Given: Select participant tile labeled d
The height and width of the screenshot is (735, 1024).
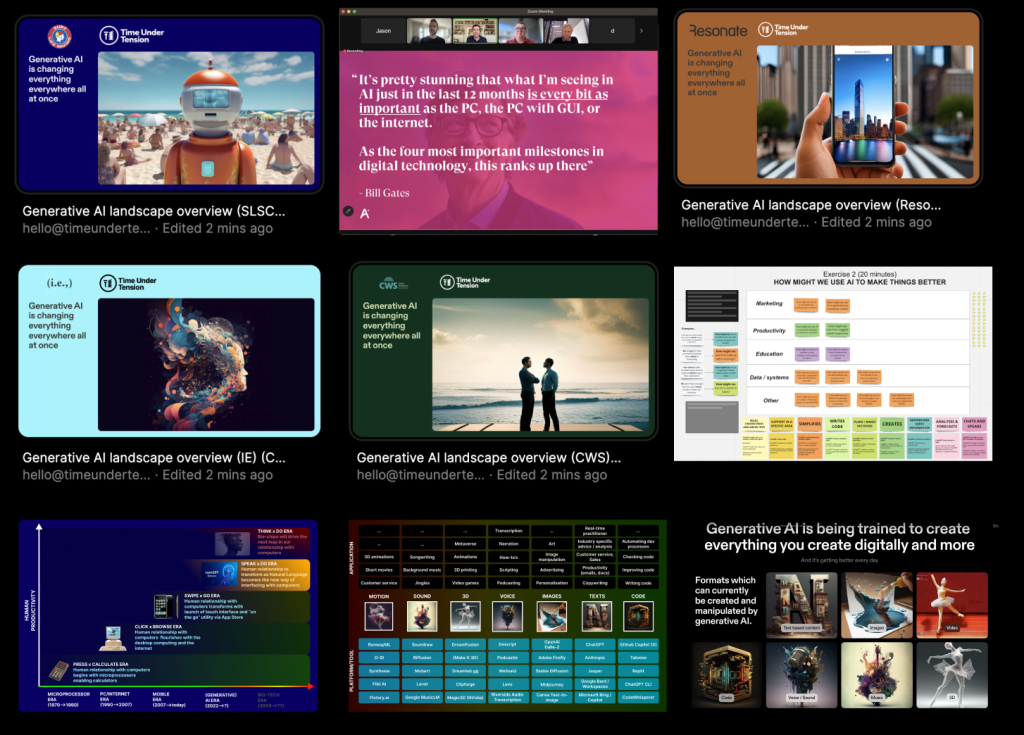Looking at the screenshot, I should 612,31.
